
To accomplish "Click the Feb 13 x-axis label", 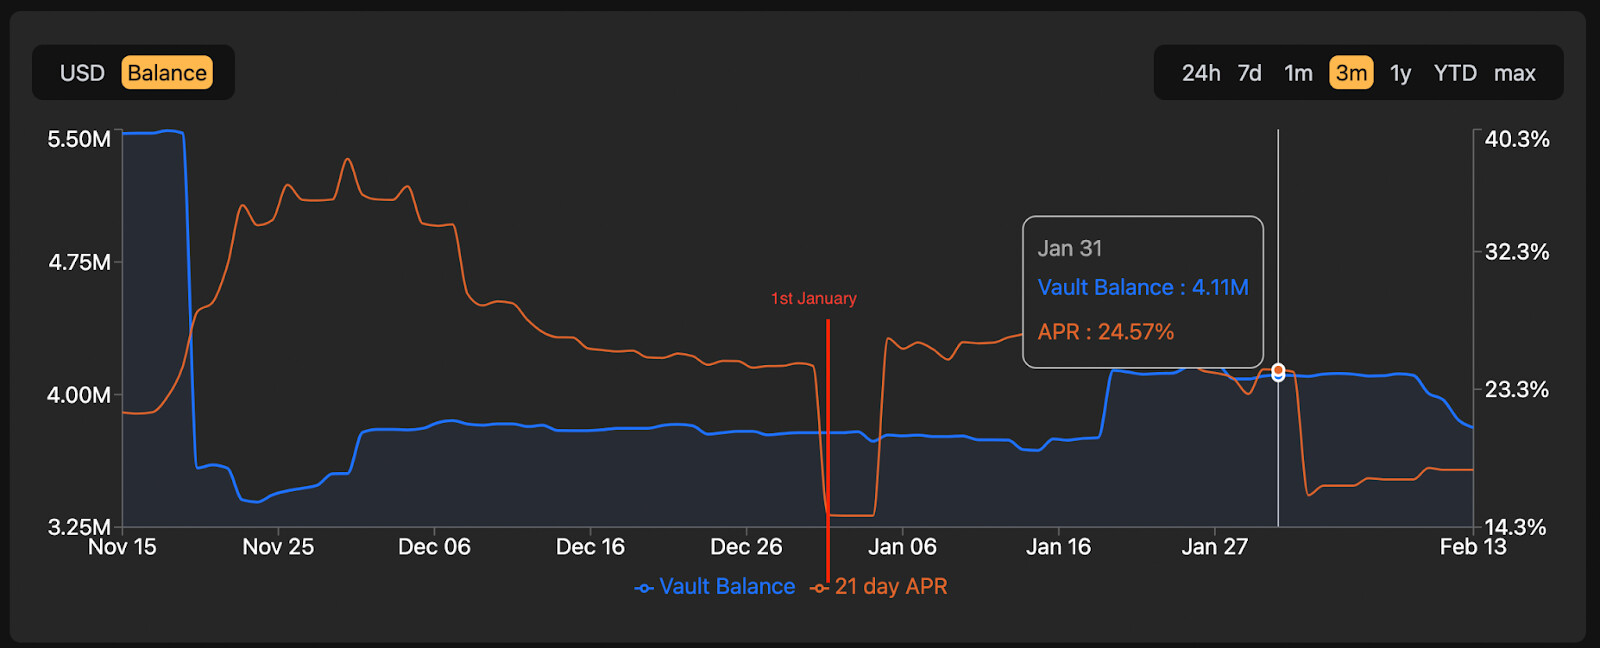I will tap(1472, 547).
